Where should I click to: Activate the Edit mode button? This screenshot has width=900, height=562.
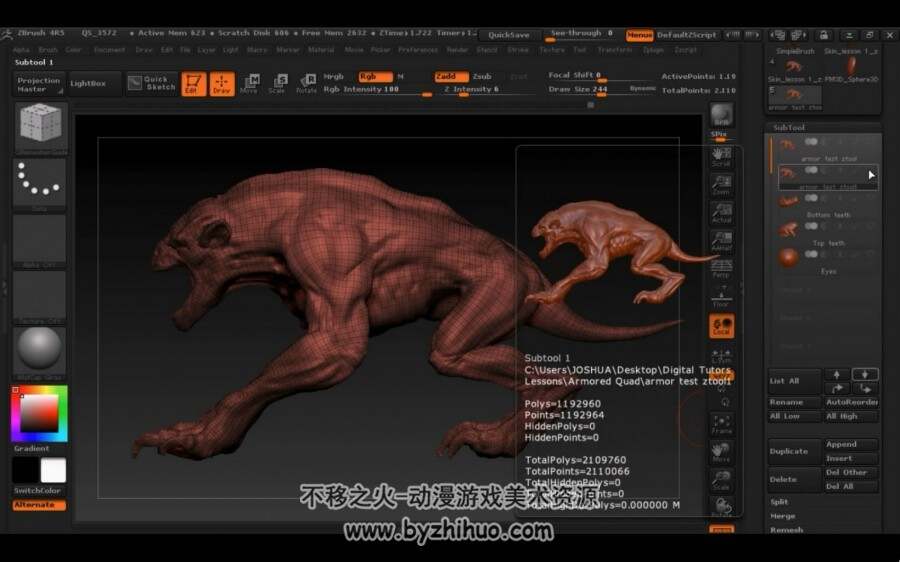(x=194, y=84)
